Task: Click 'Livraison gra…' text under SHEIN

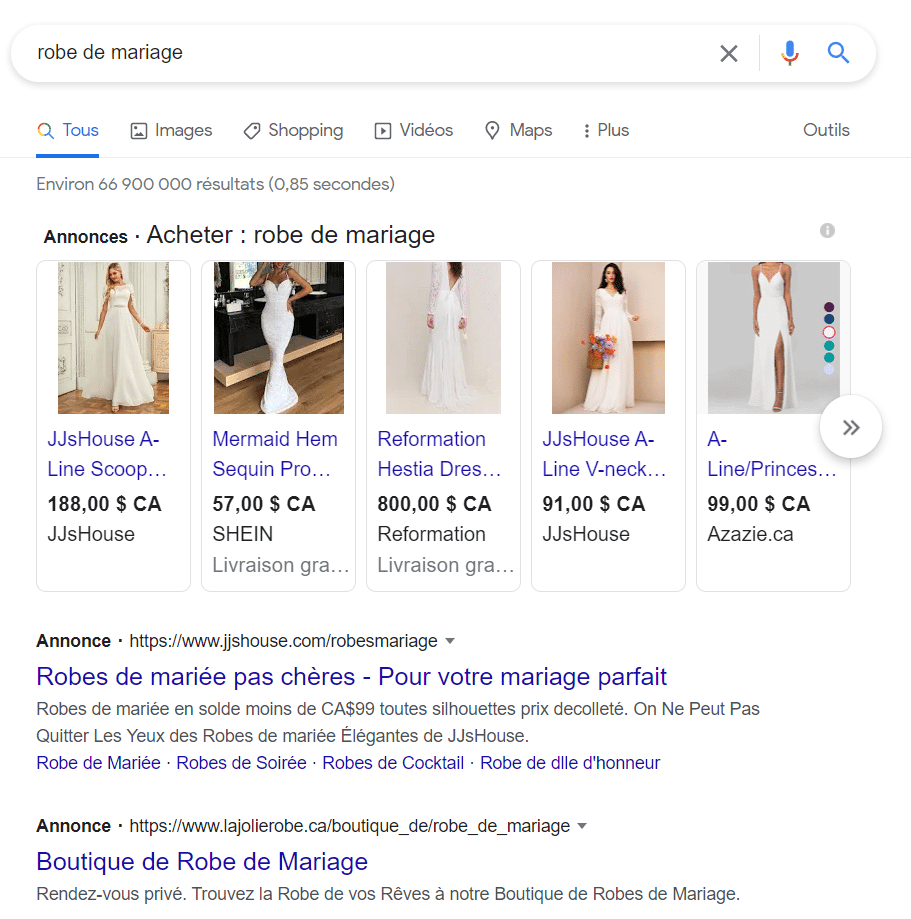Action: pyautogui.click(x=280, y=566)
